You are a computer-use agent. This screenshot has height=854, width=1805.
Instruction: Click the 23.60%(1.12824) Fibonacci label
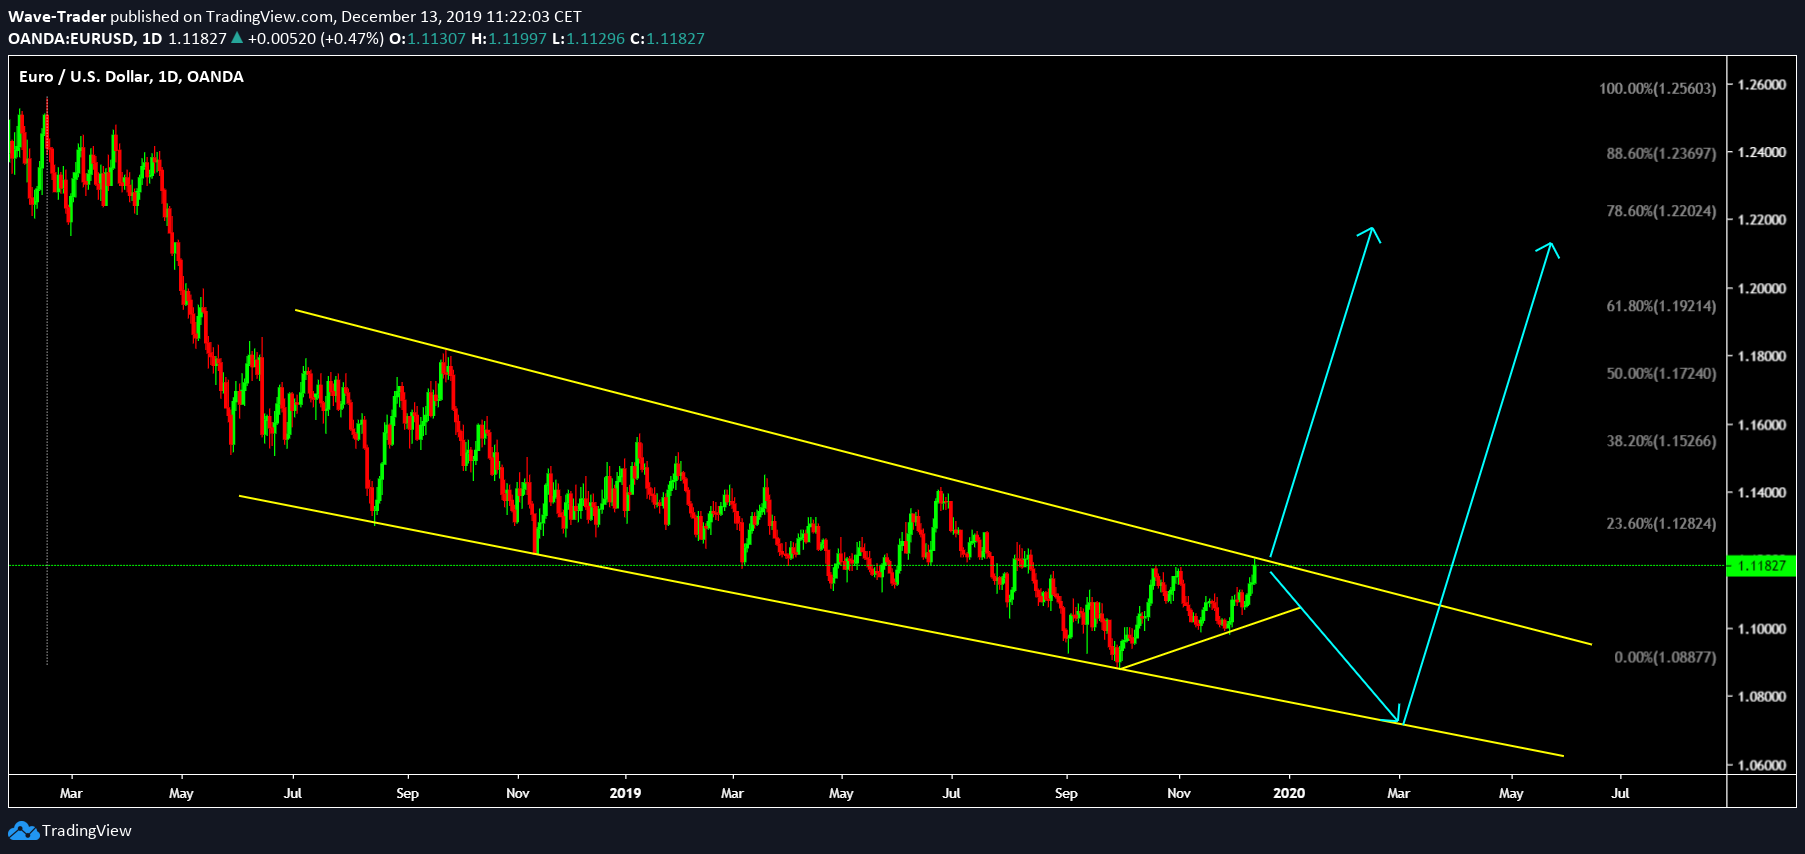point(1661,523)
